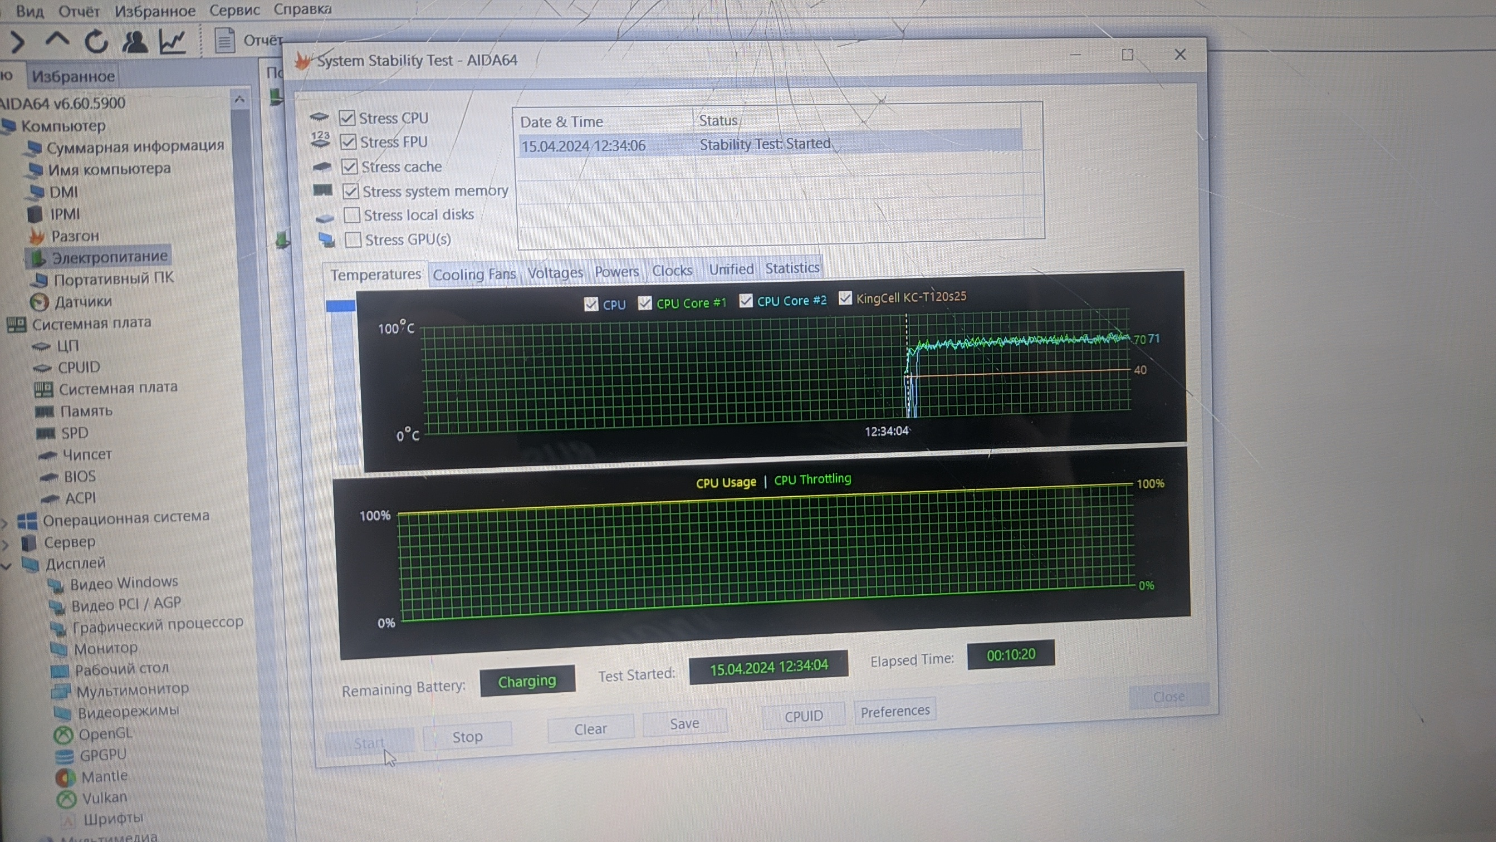The height and width of the screenshot is (842, 1496).
Task: Click the Датчики sensor icon
Action: [x=40, y=302]
